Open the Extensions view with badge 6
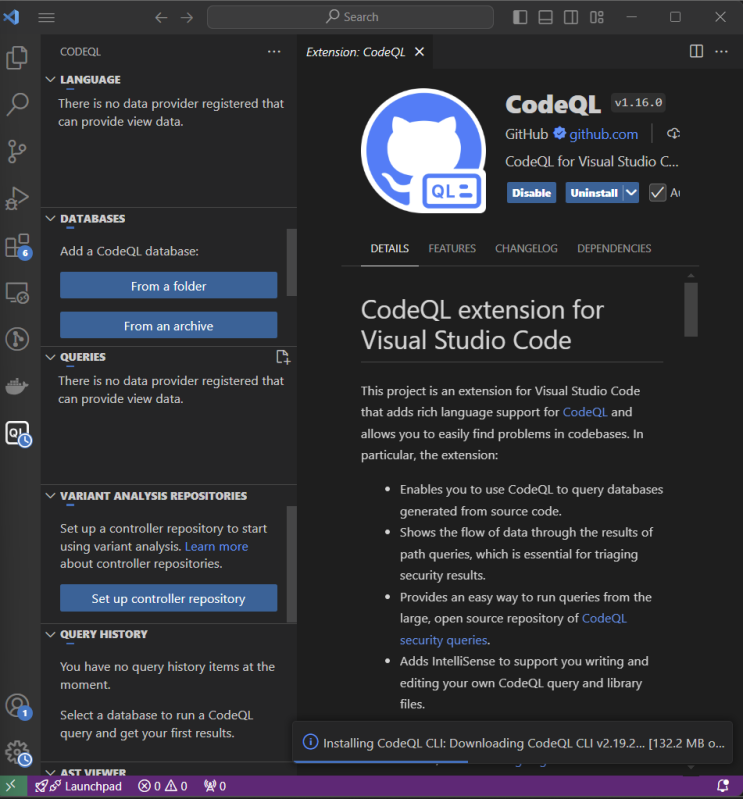 click(17, 246)
